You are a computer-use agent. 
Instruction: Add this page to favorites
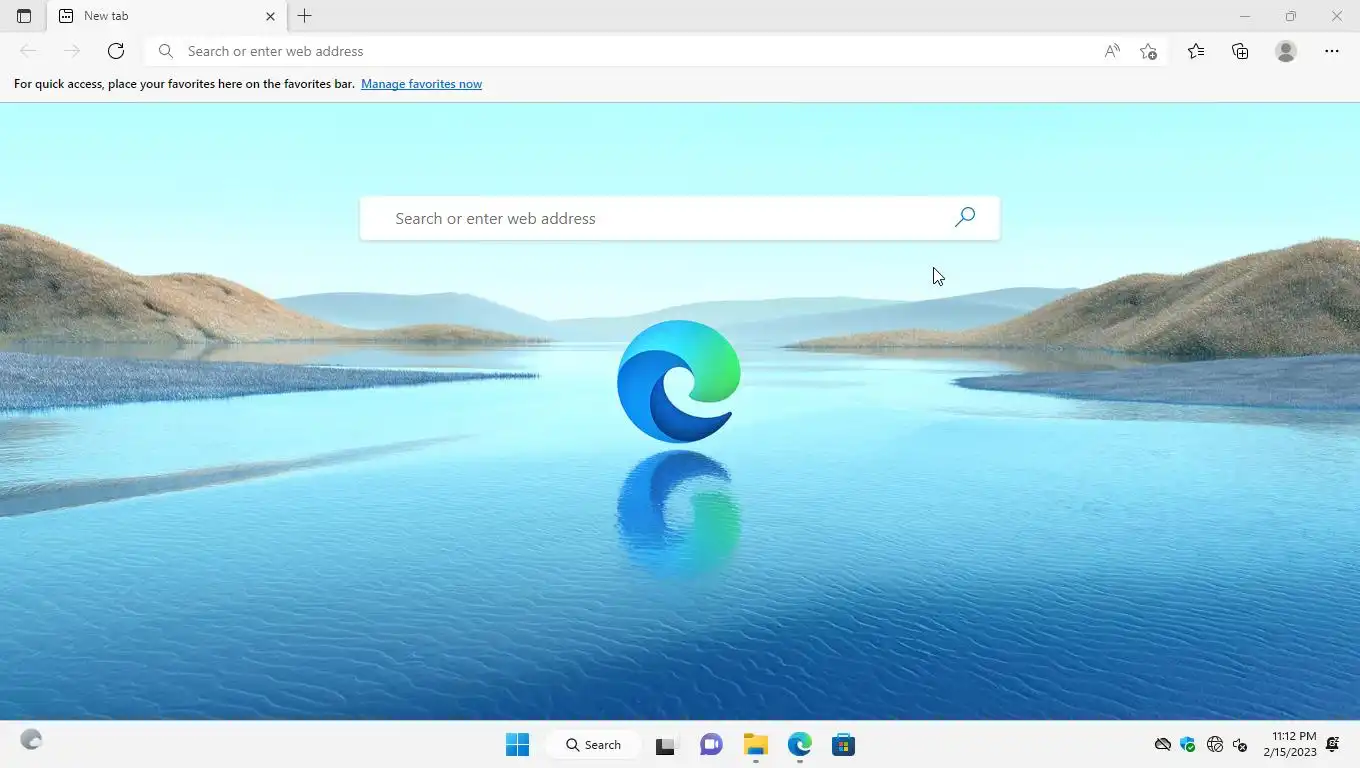(1148, 51)
